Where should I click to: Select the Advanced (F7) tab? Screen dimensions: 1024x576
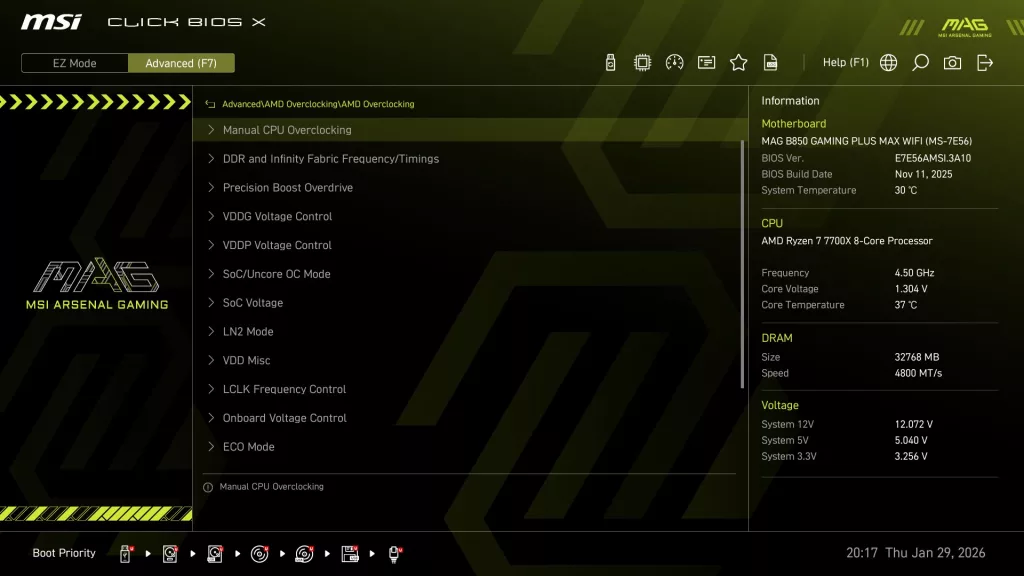[x=181, y=63]
